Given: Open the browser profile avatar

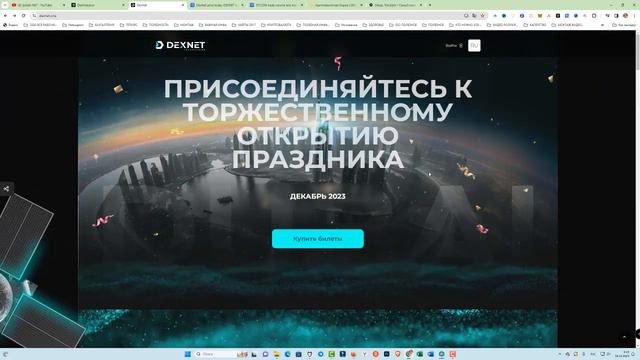Looking at the screenshot, I should pyautogui.click(x=625, y=16).
